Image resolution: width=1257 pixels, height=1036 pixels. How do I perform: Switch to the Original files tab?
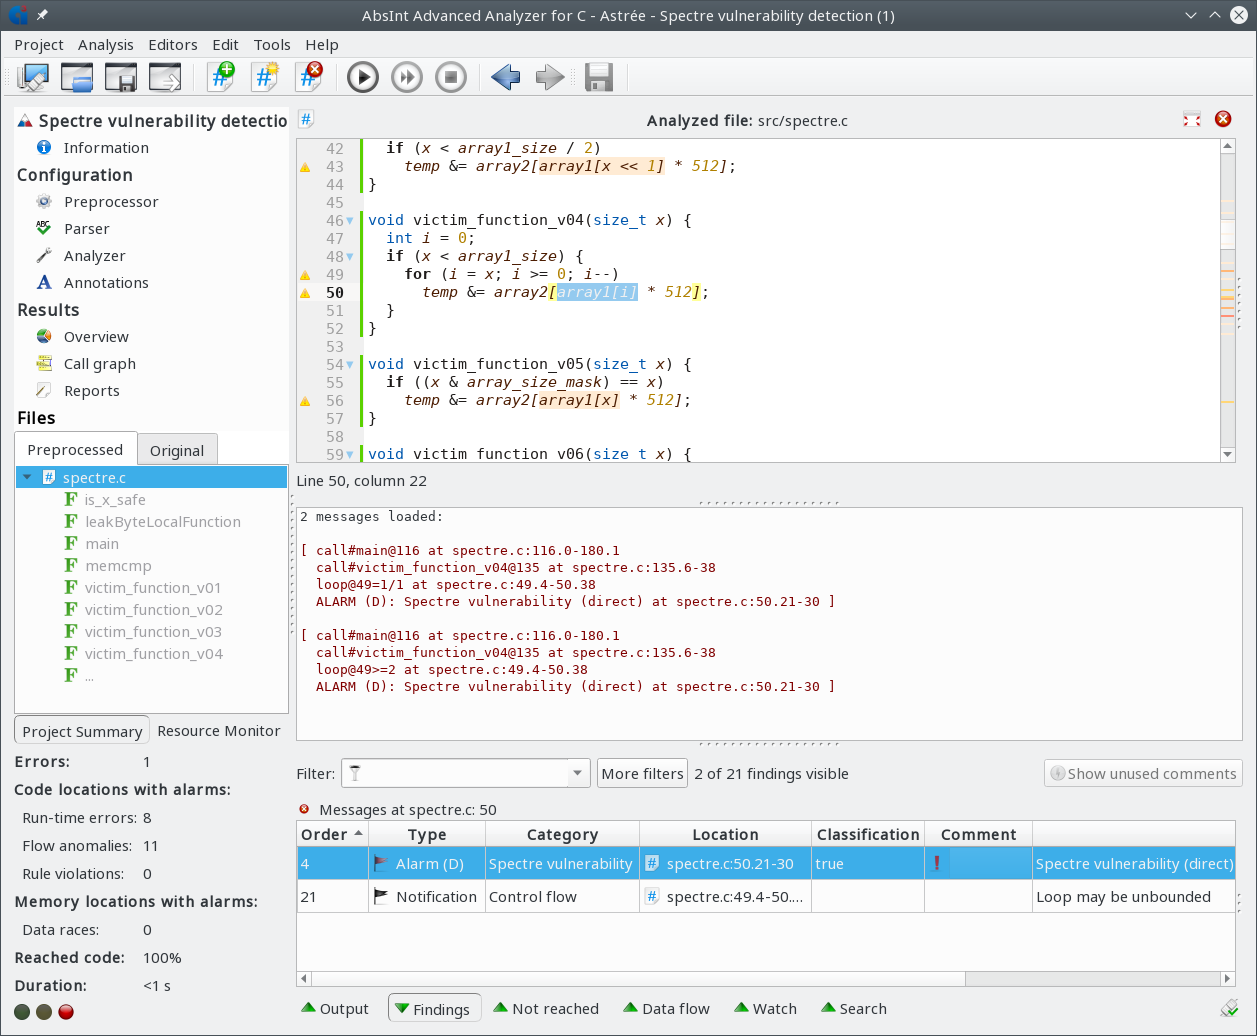tap(177, 450)
